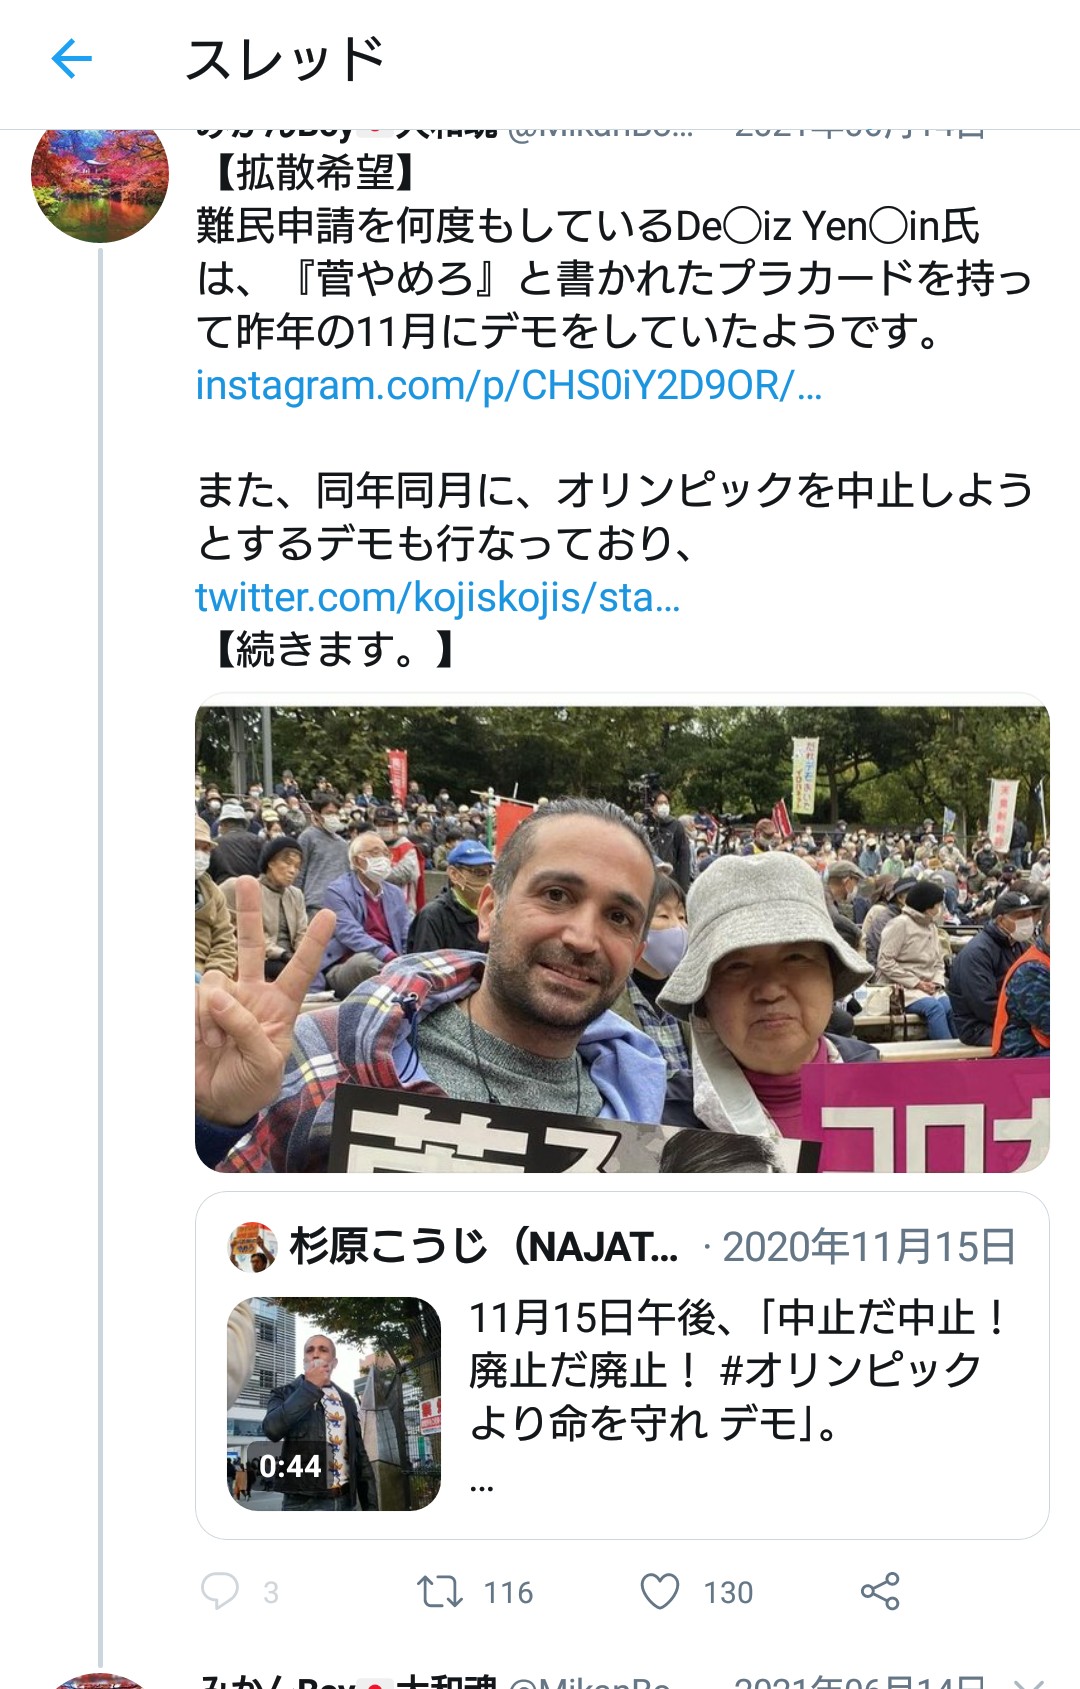Open the quoted tweet by 杉原こうじ

622,1365
